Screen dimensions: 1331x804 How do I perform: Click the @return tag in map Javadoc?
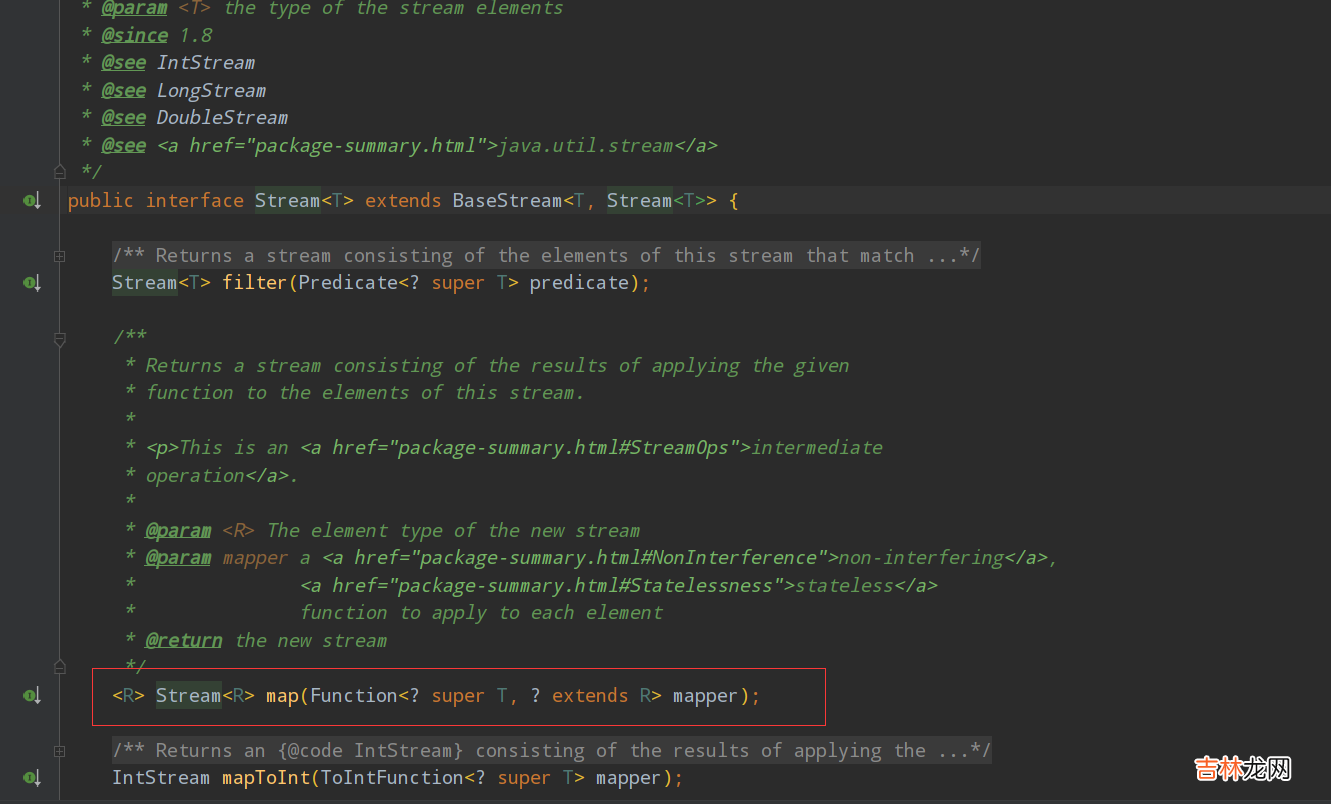[184, 641]
